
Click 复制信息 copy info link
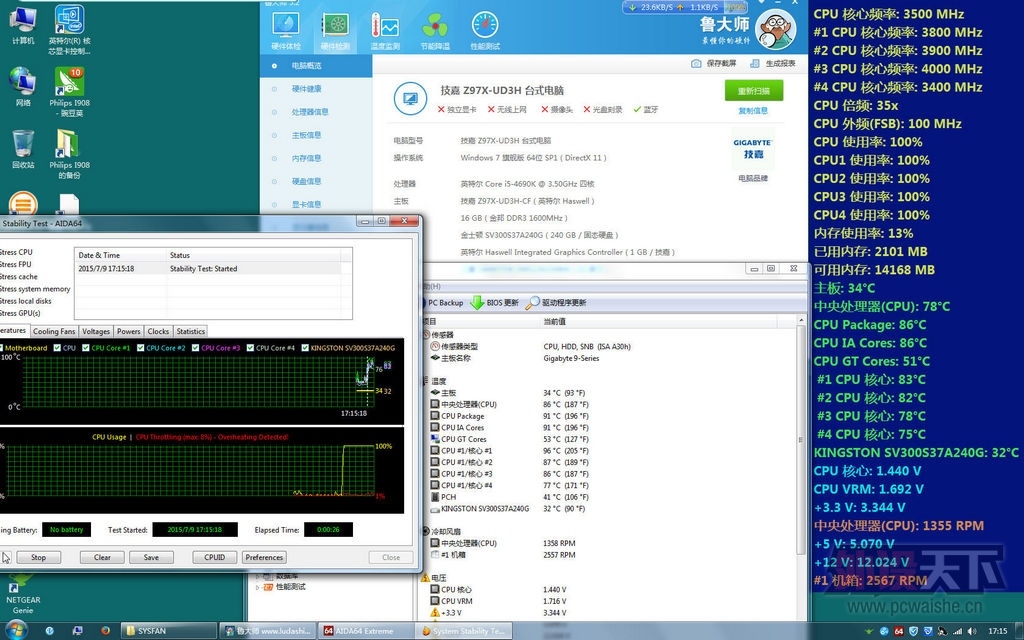pyautogui.click(x=753, y=111)
